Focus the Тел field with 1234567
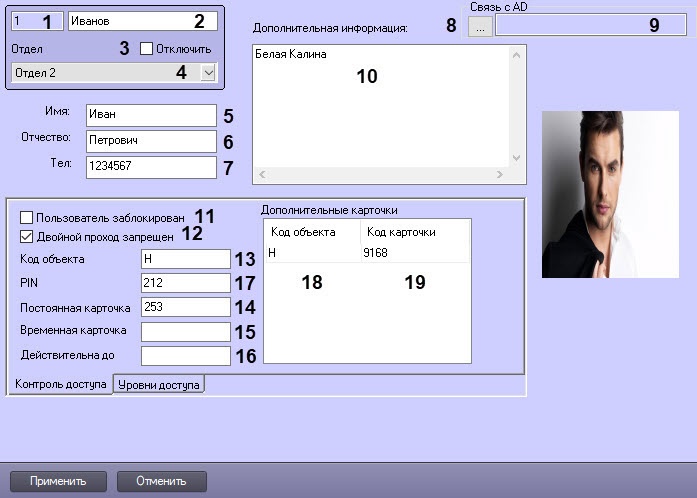The height and width of the screenshot is (498, 697). point(151,166)
